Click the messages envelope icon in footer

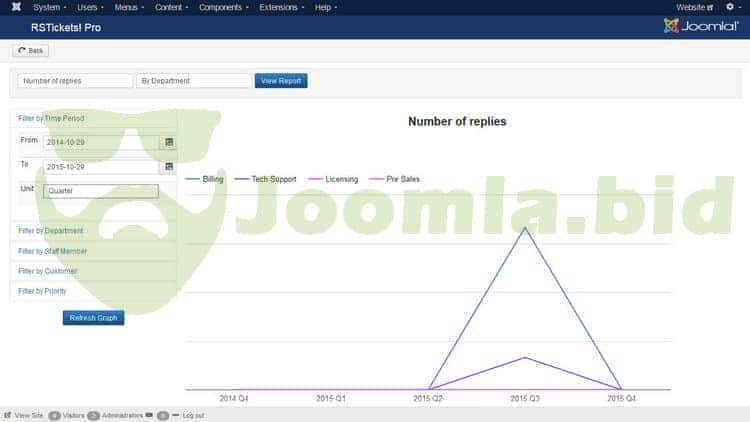click(149, 415)
